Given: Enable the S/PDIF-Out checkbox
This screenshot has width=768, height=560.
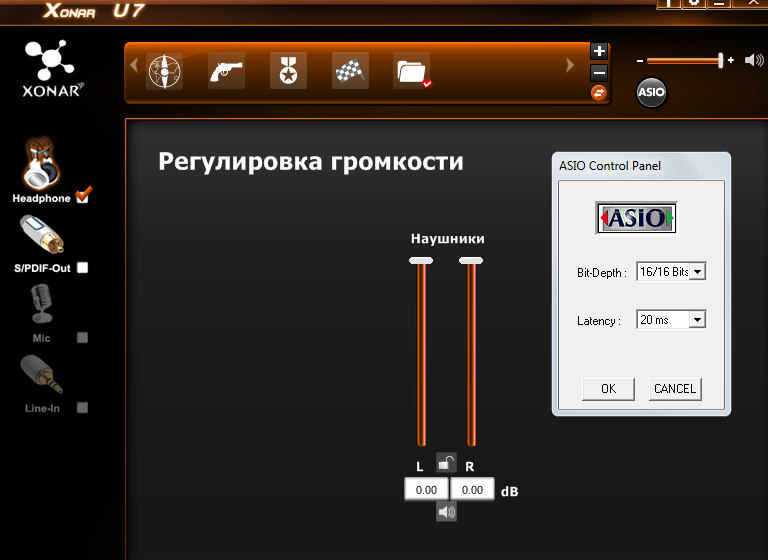Looking at the screenshot, I should (x=83, y=268).
